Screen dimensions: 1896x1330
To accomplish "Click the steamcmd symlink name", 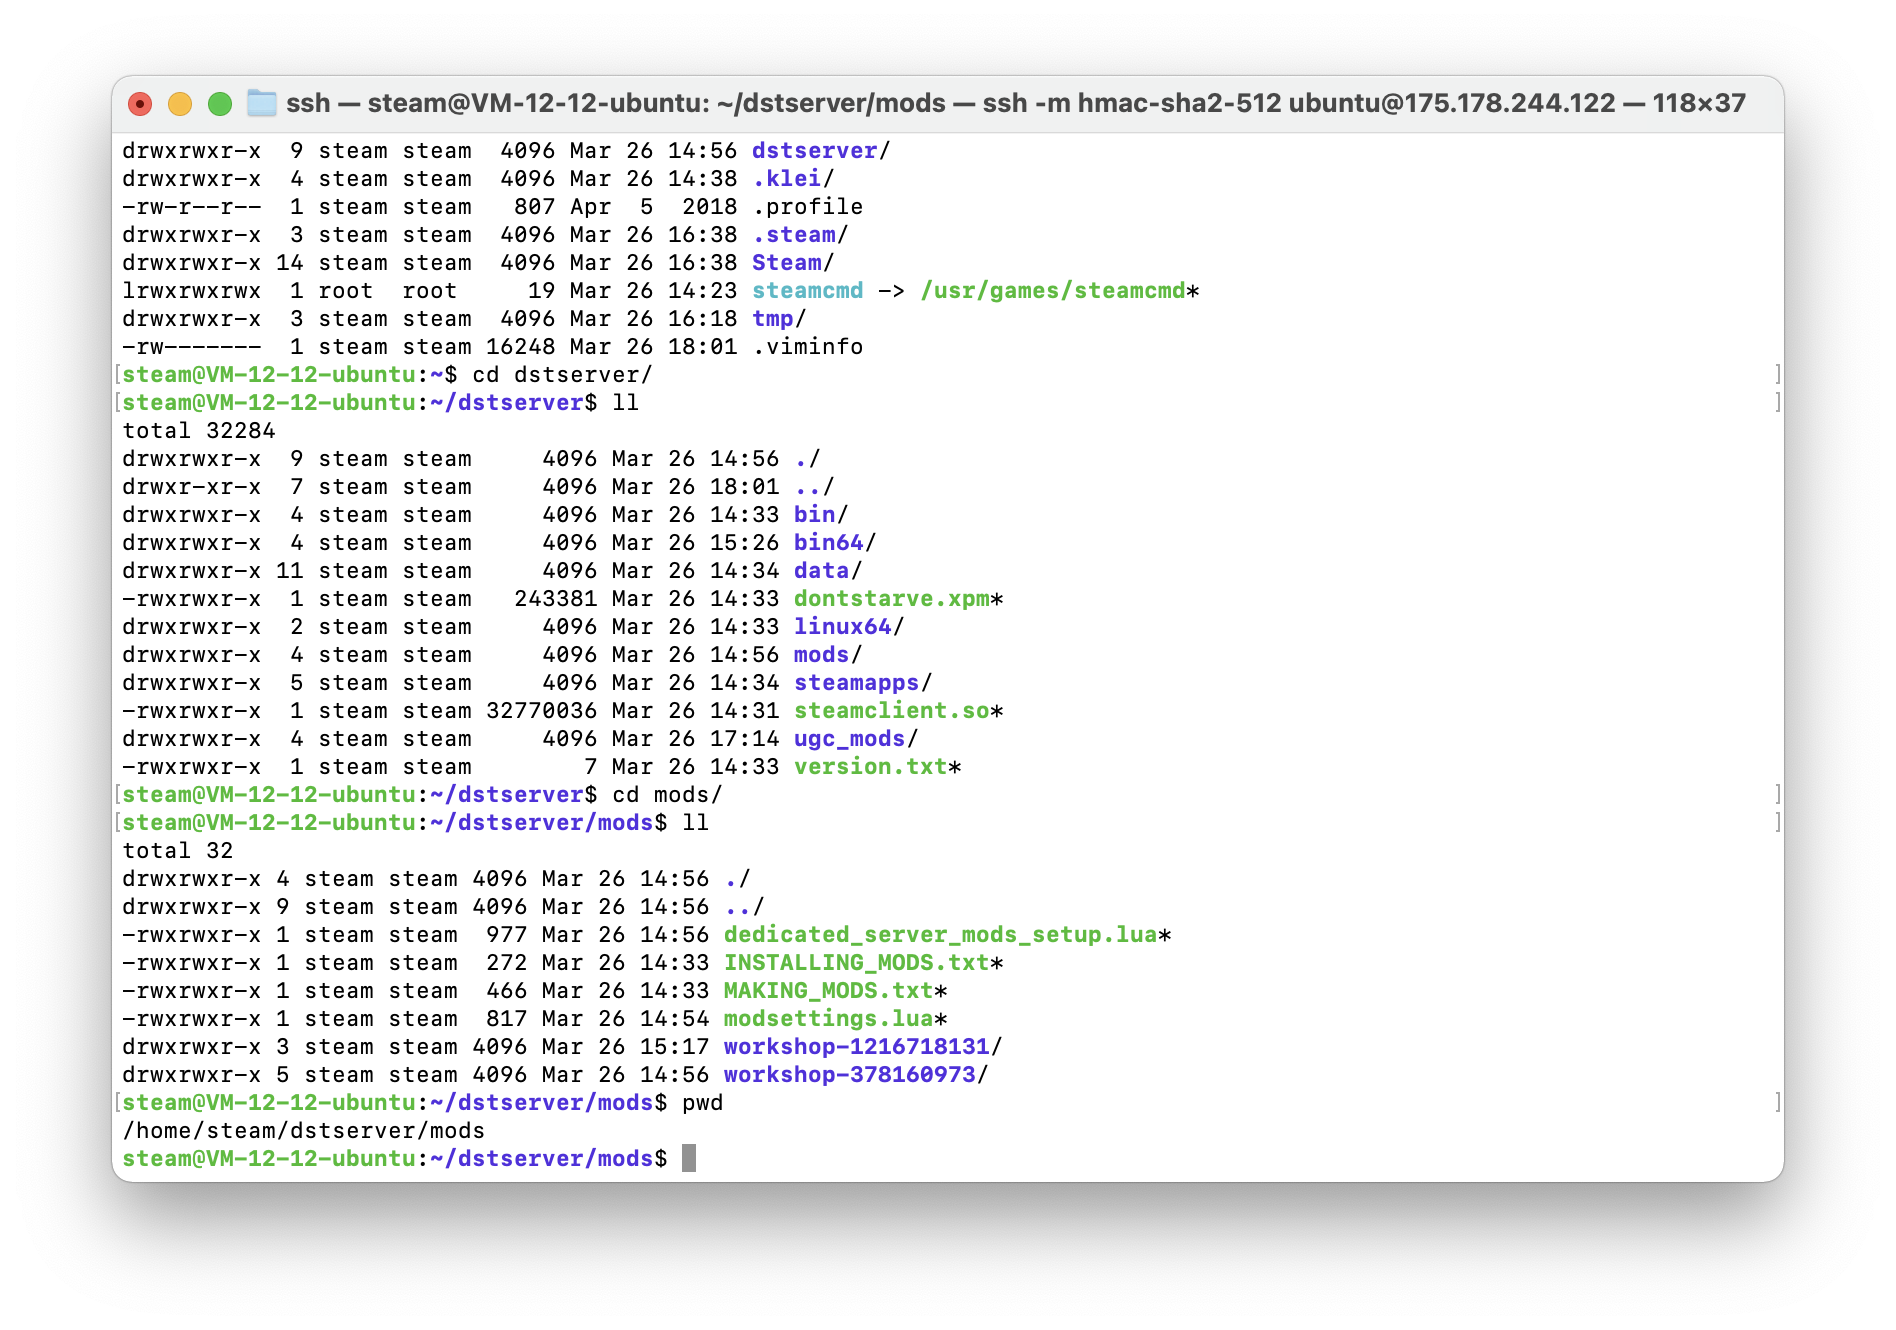I will coord(807,291).
